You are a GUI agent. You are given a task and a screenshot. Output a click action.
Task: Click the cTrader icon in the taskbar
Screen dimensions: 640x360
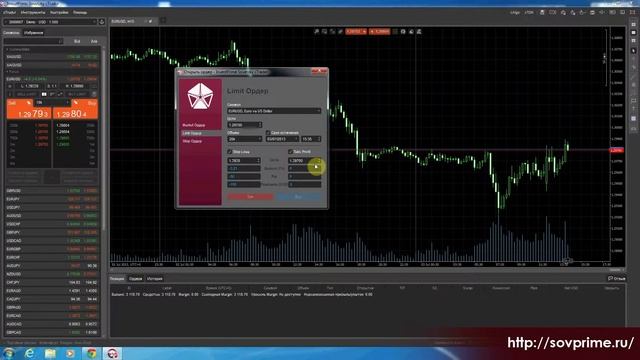click(x=112, y=353)
